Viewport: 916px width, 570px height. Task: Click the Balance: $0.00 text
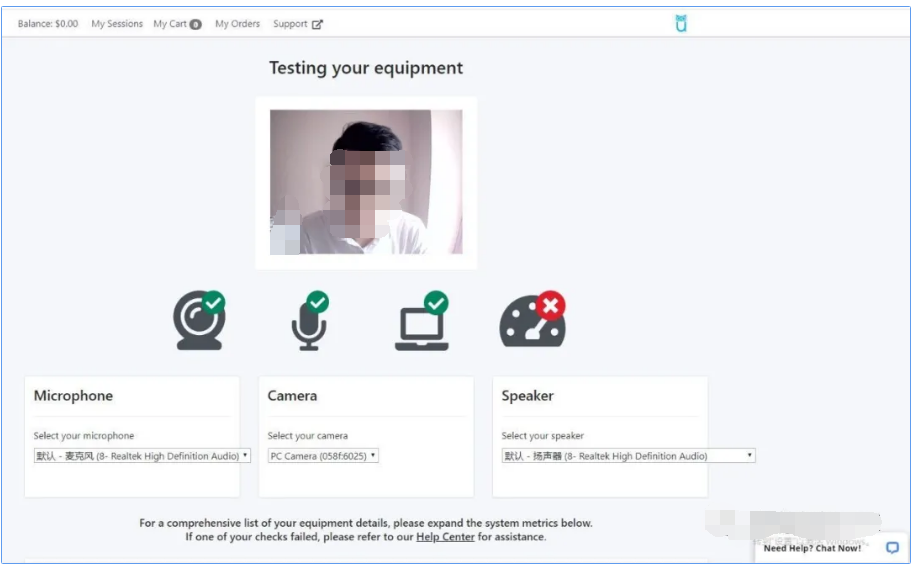(x=48, y=24)
